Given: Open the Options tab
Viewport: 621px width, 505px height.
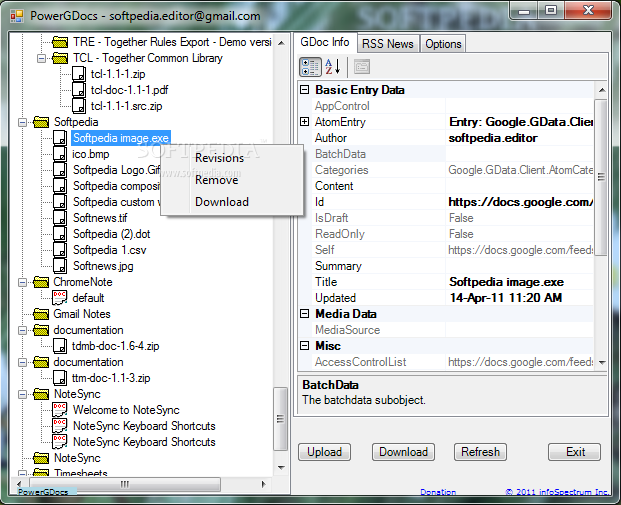Looking at the screenshot, I should 443,44.
